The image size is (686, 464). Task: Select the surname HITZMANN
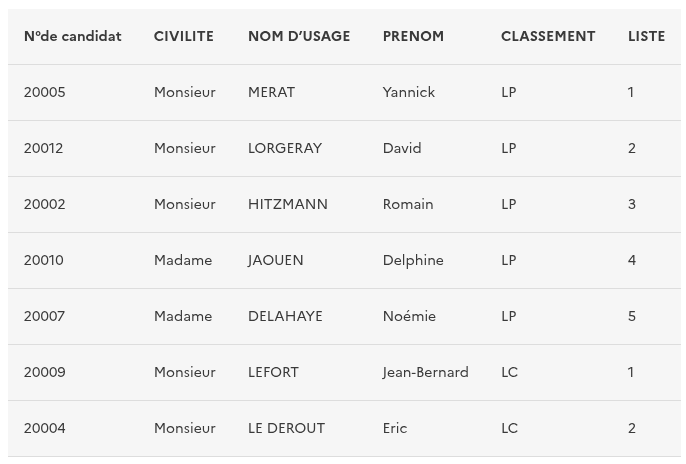pyautogui.click(x=288, y=204)
